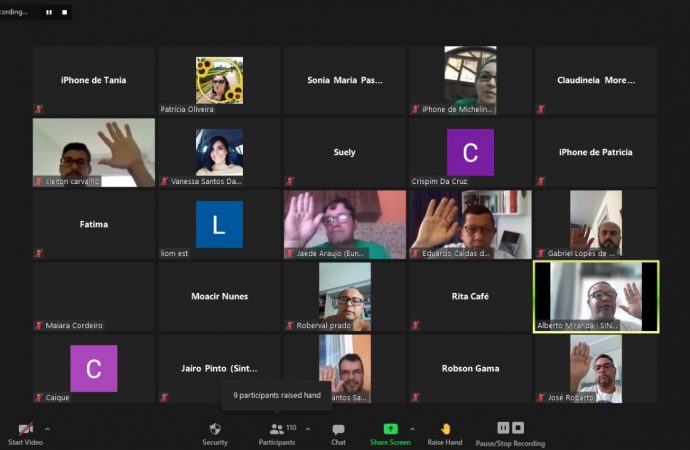Stop the recording from the top-left indicator

(x=64, y=12)
